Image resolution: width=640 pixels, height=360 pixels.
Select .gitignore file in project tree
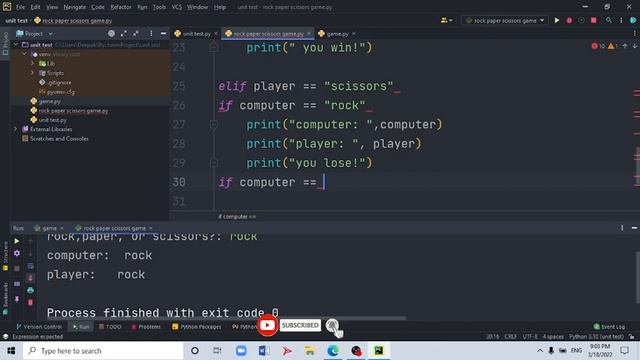(x=55, y=82)
